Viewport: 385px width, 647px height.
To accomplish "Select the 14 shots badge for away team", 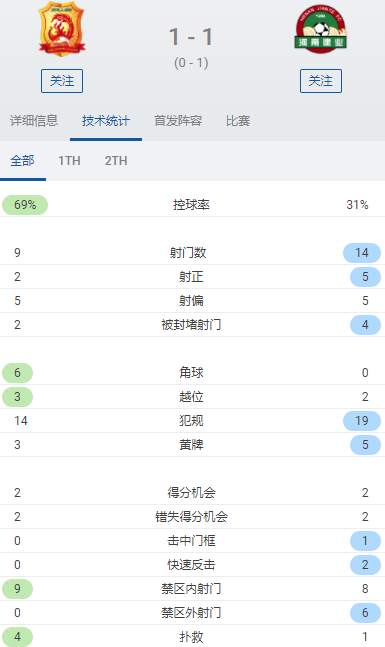I will tap(362, 253).
